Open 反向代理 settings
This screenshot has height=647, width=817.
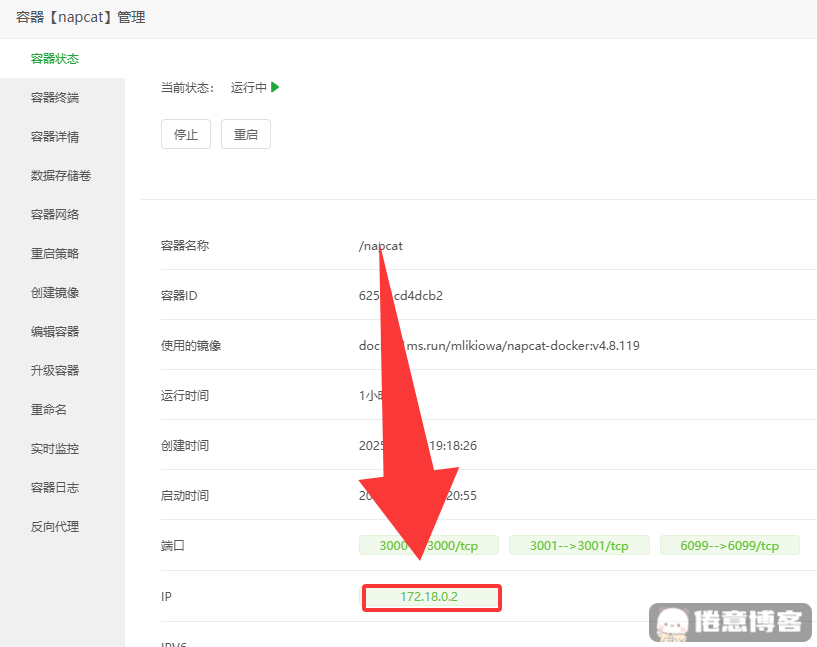pos(55,527)
